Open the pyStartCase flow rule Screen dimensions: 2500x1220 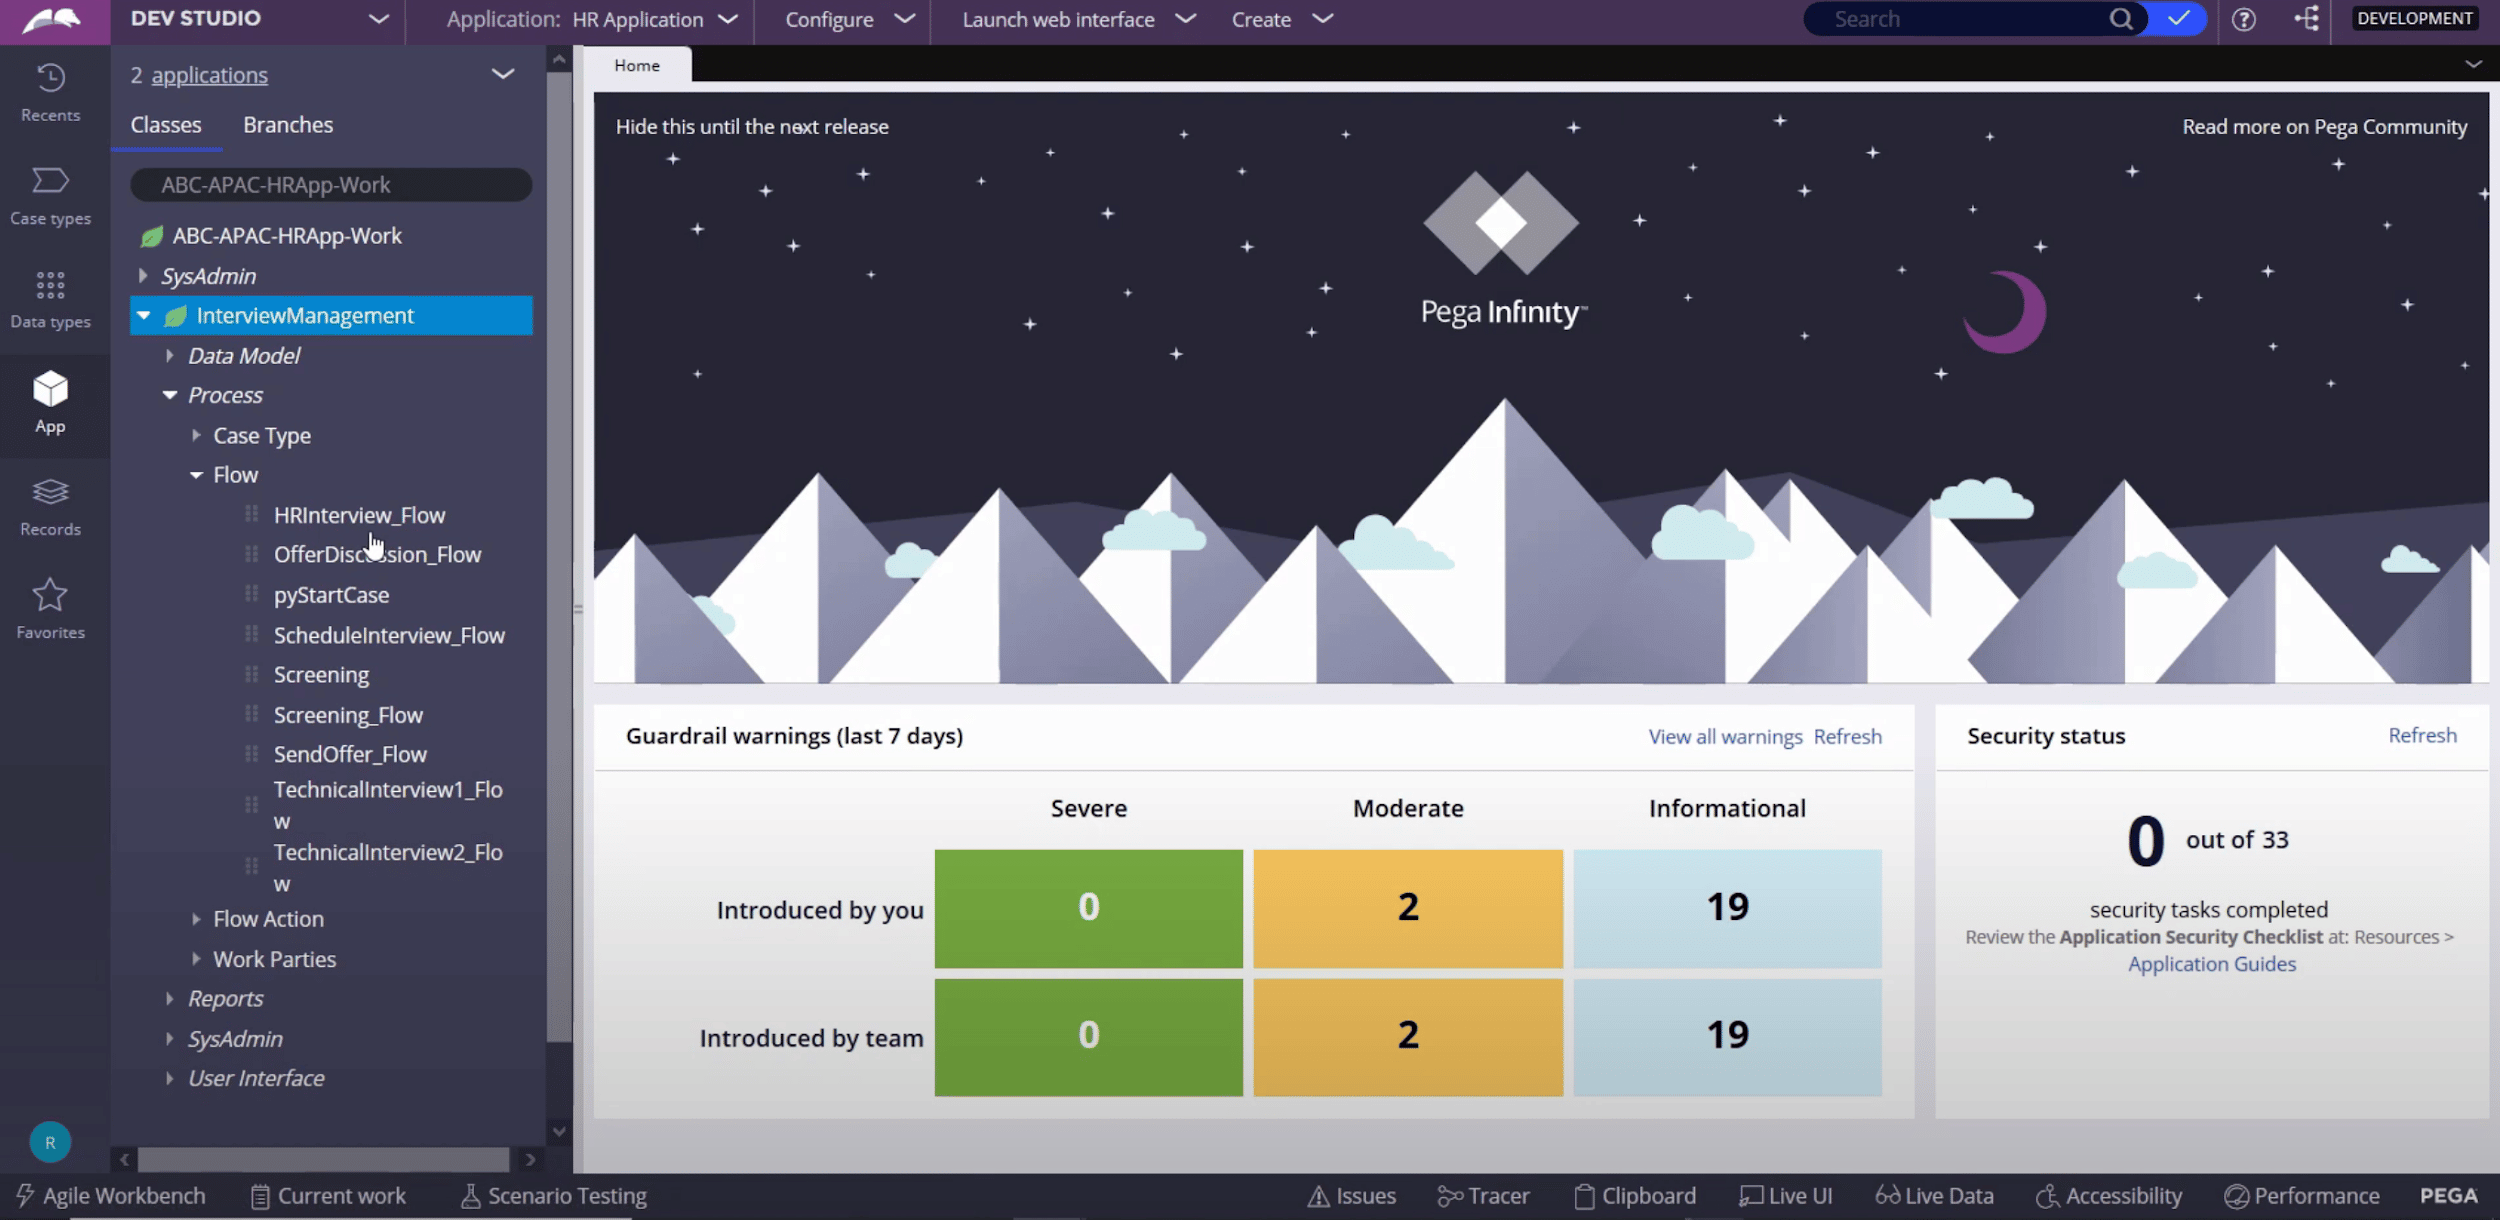pos(331,595)
